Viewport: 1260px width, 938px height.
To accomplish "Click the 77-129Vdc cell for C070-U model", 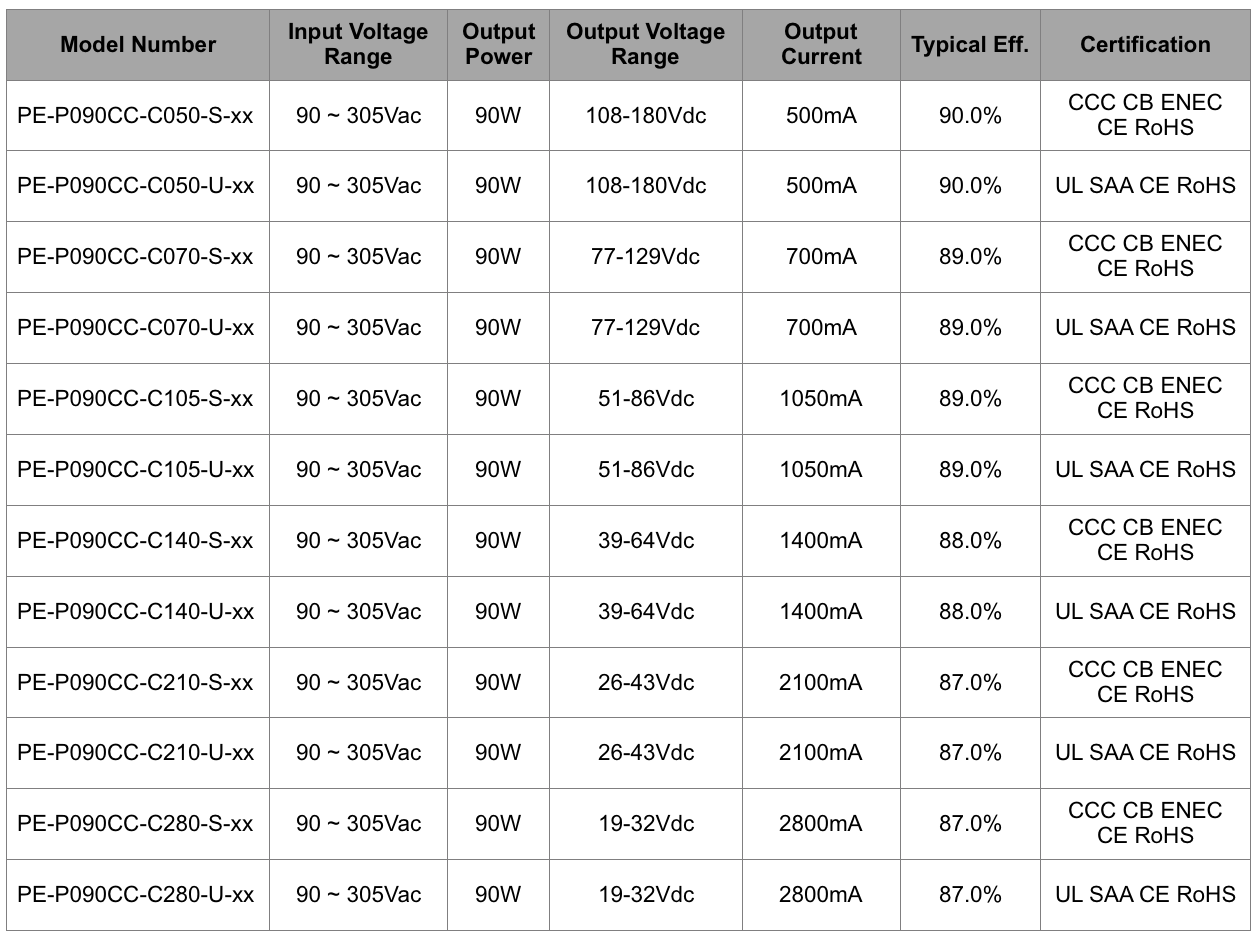I will (645, 328).
